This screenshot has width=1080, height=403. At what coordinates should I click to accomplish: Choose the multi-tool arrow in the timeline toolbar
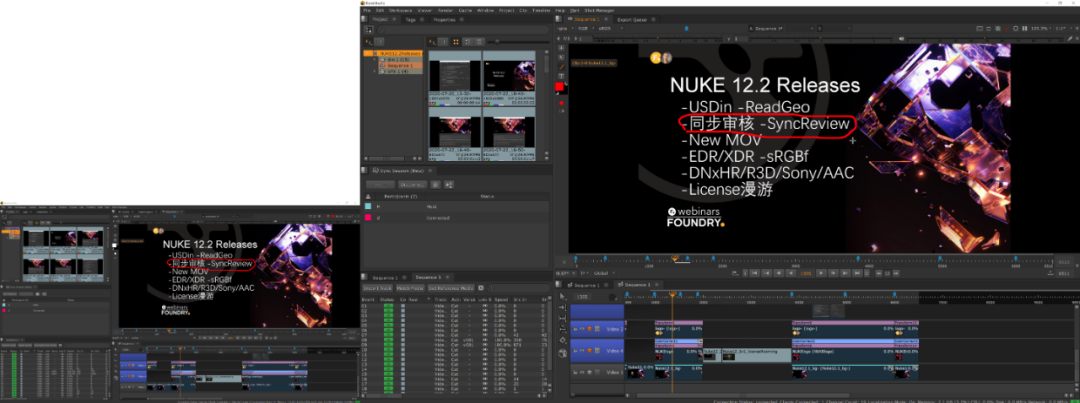click(563, 296)
